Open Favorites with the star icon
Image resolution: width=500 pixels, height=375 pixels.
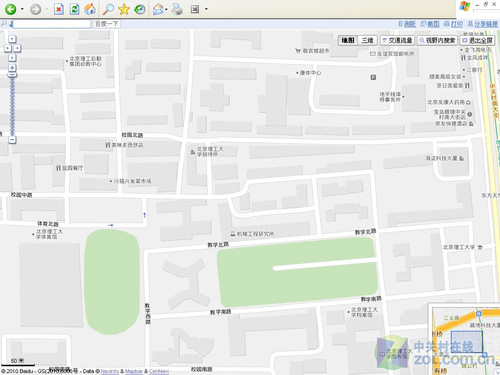pyautogui.click(x=124, y=9)
